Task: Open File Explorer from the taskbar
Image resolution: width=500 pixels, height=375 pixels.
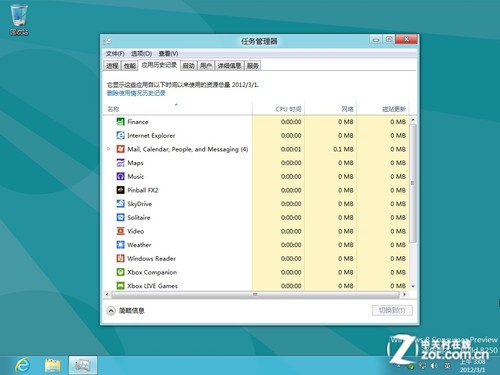Action: (53, 365)
